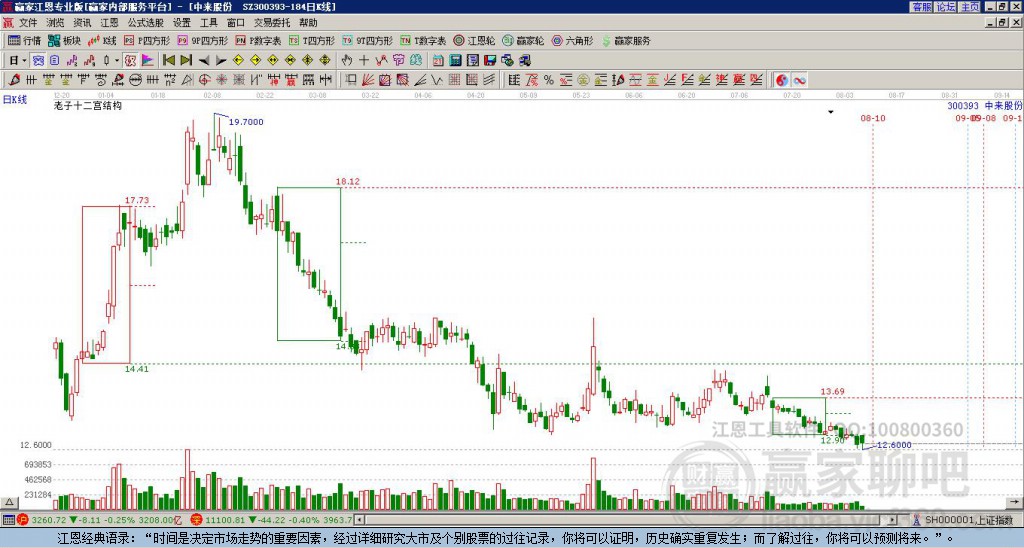Click the 日K线 label
This screenshot has height=548, width=1024.
coord(14,99)
